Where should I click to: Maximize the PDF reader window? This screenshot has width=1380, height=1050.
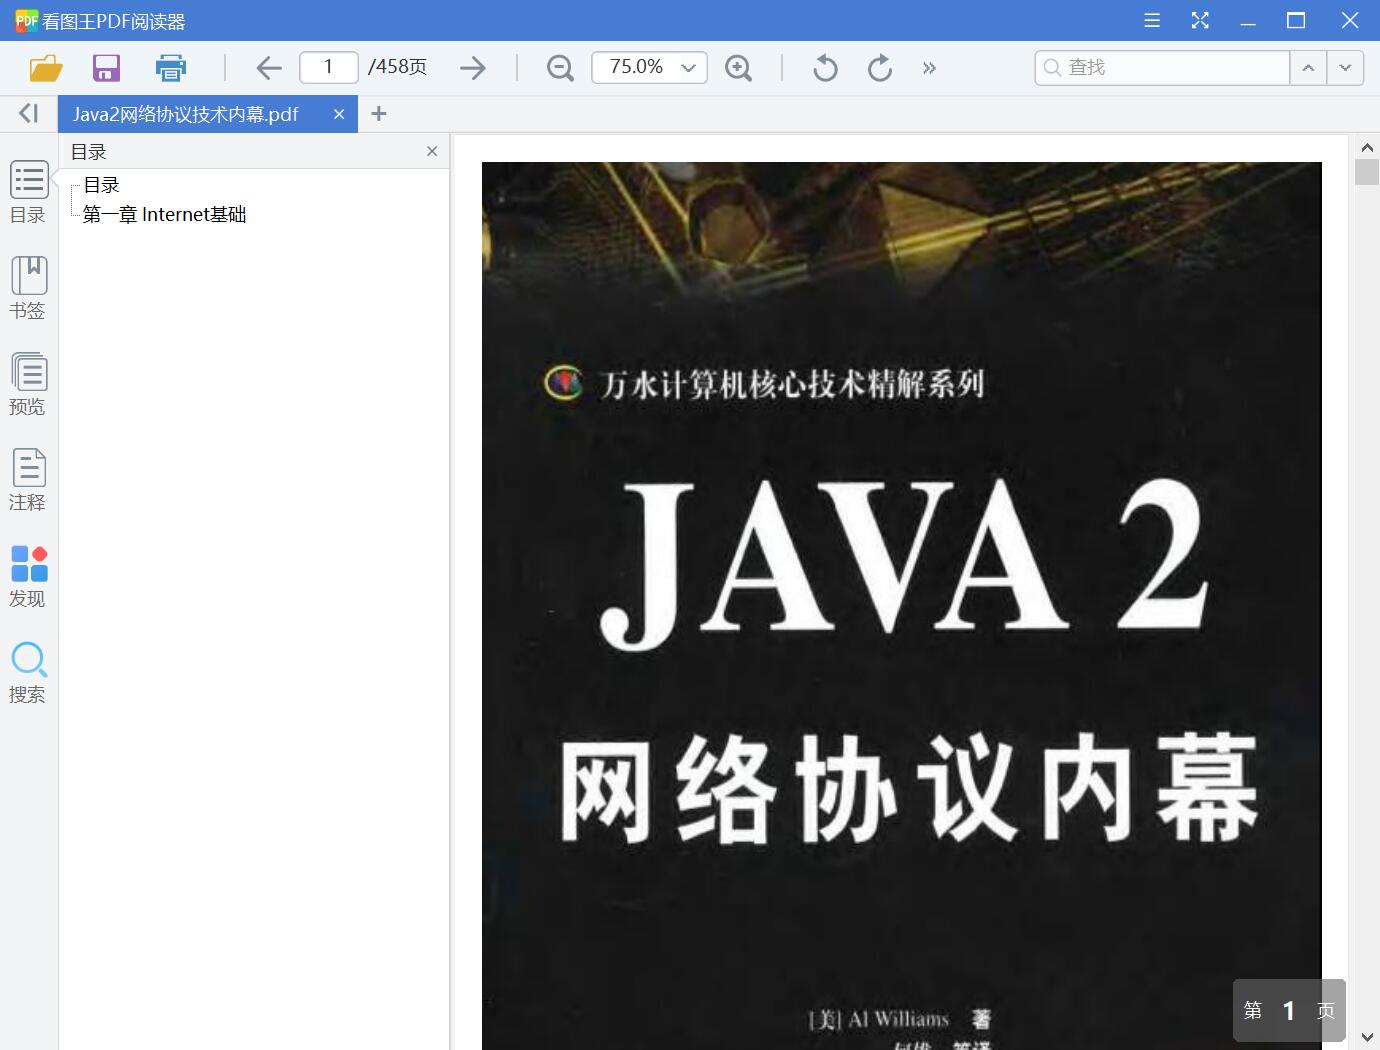[1296, 20]
